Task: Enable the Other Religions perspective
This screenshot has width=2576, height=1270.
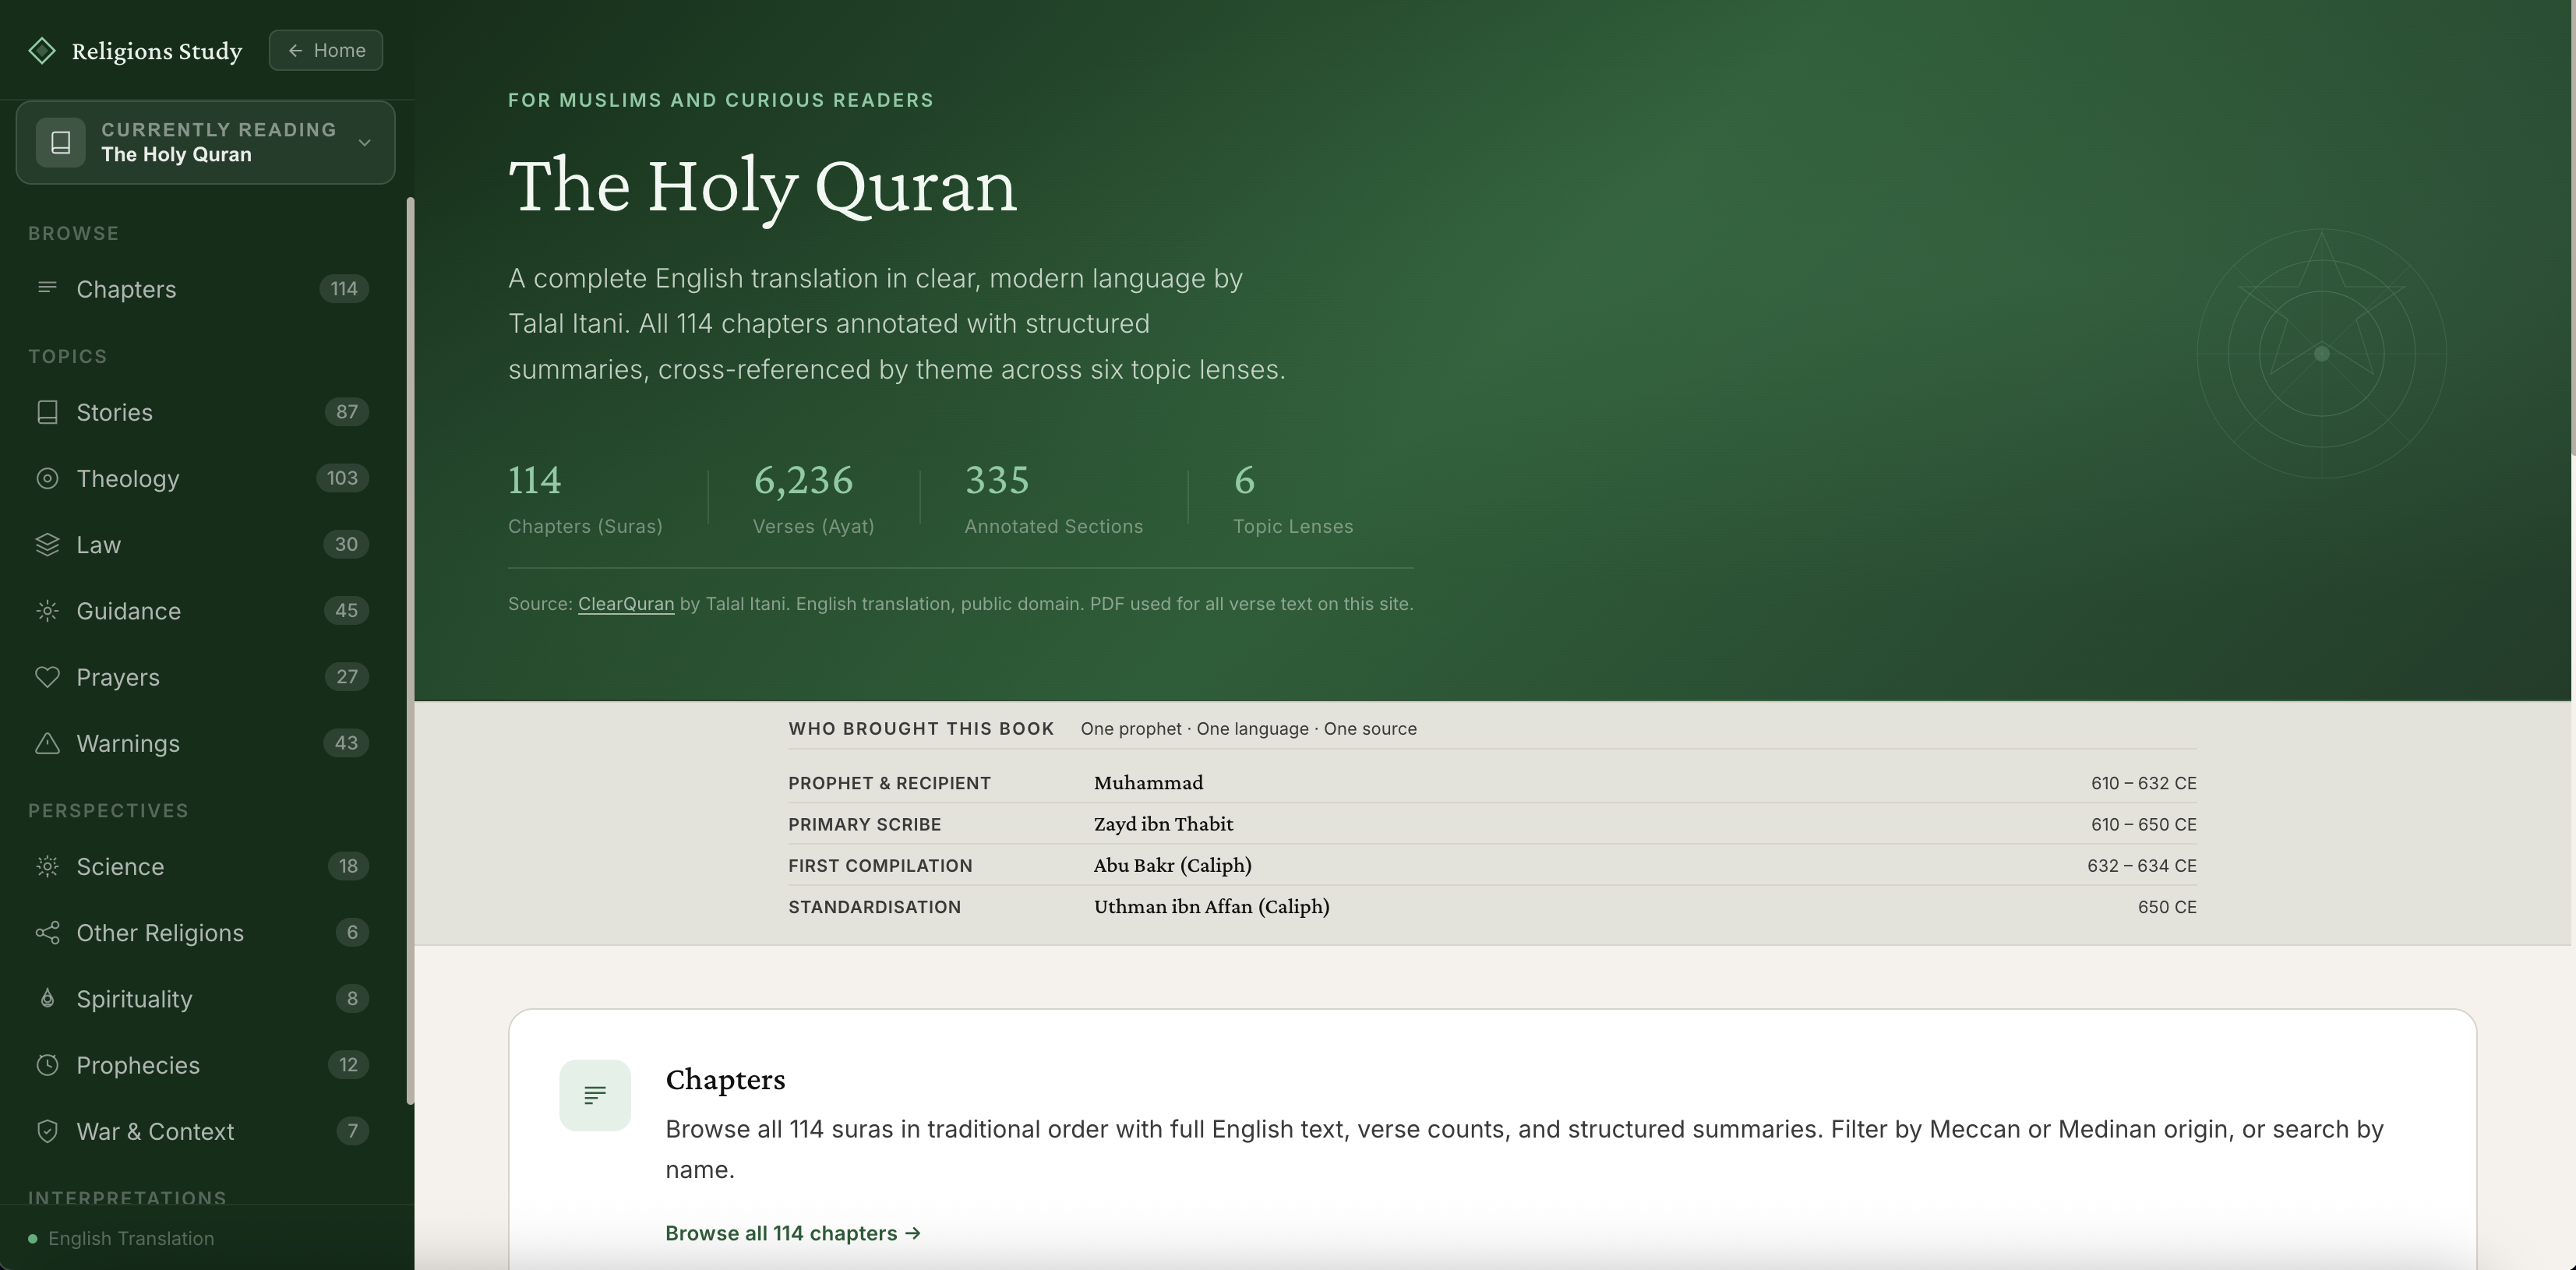Action: [160, 932]
